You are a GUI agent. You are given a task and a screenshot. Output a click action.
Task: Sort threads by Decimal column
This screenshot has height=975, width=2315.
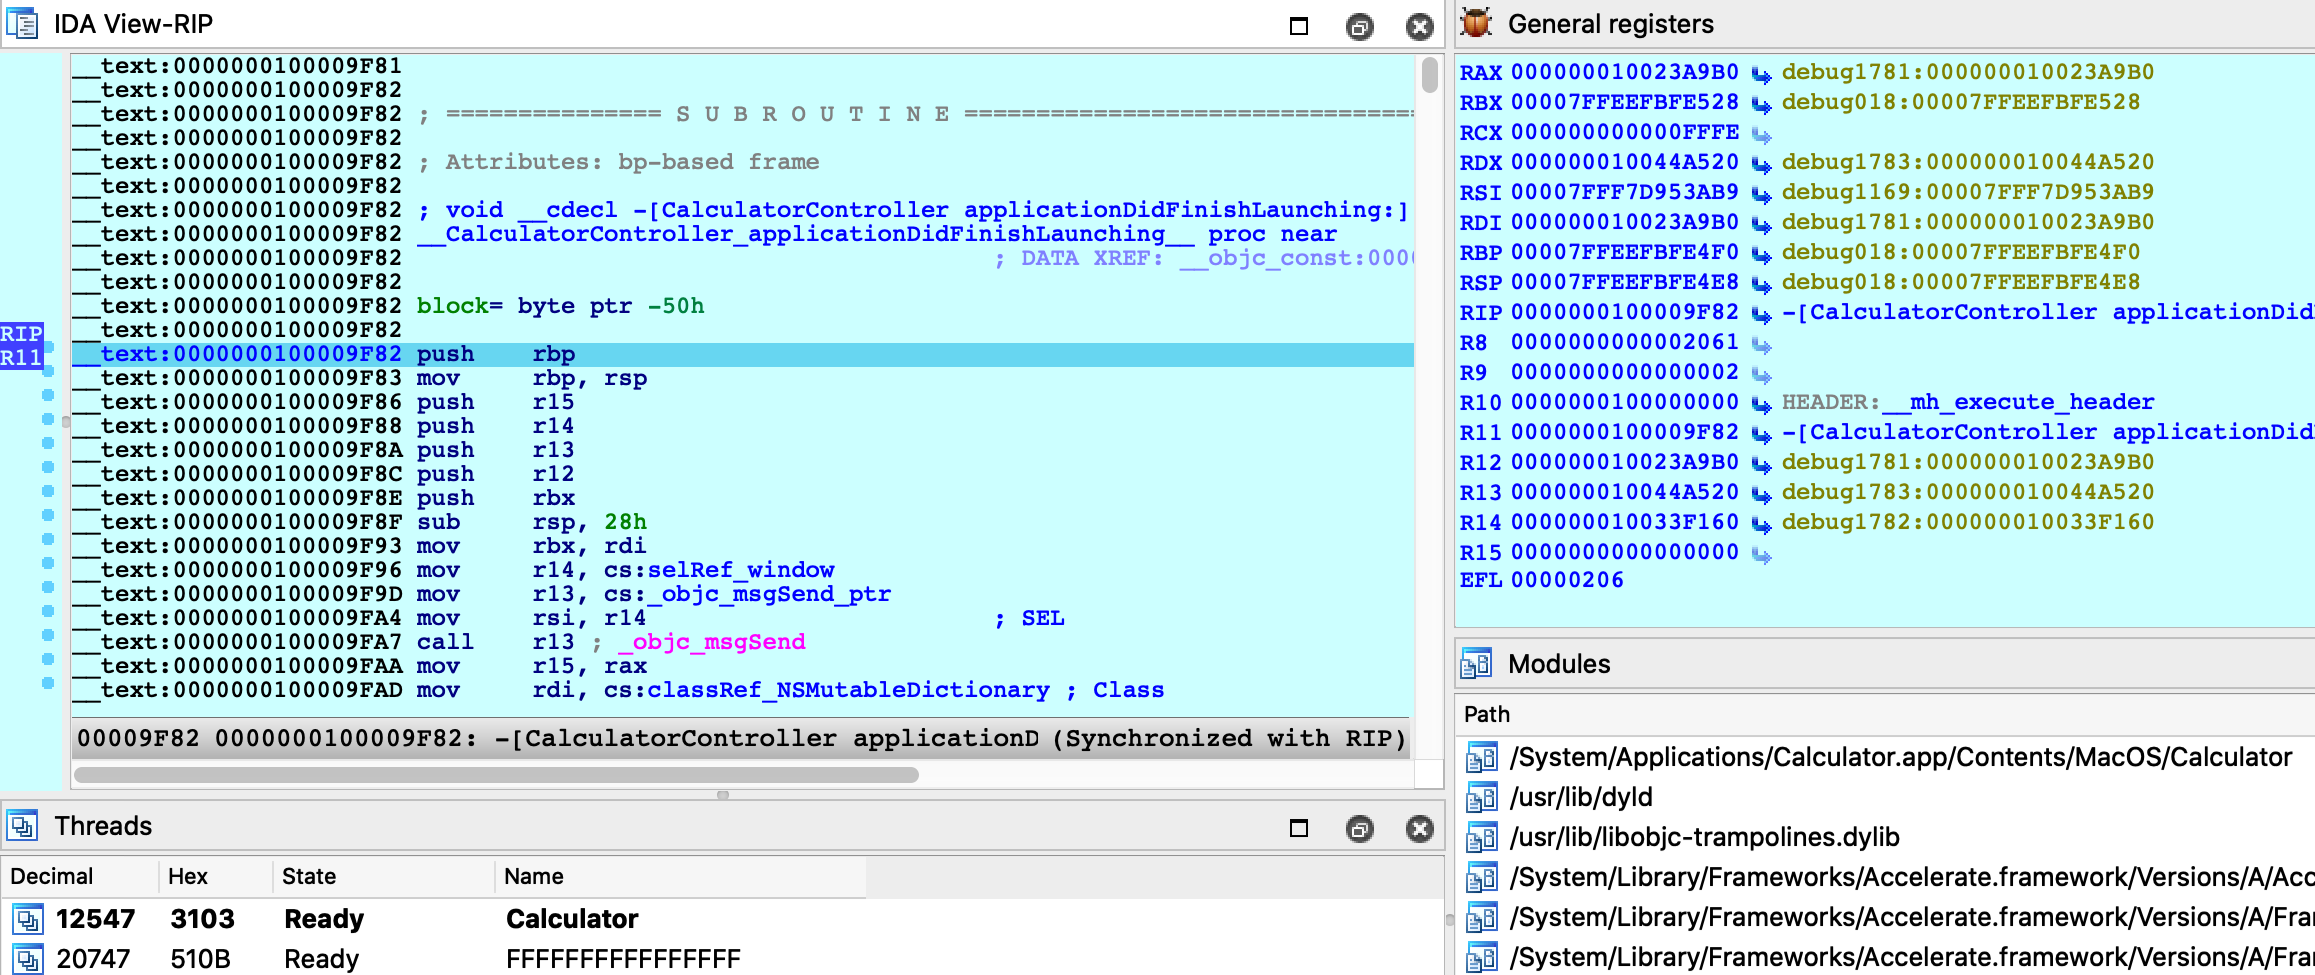[x=52, y=877]
